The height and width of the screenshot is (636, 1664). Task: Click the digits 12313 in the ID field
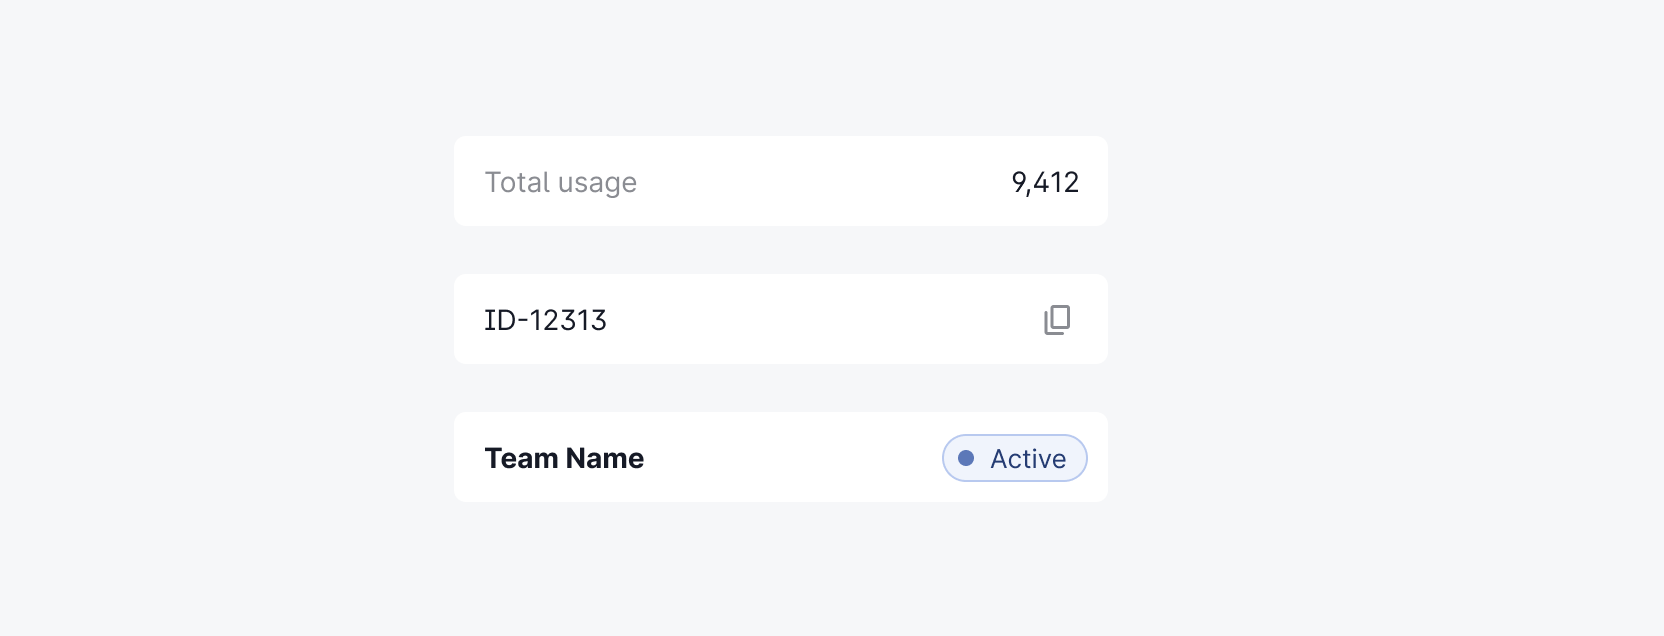tap(567, 320)
